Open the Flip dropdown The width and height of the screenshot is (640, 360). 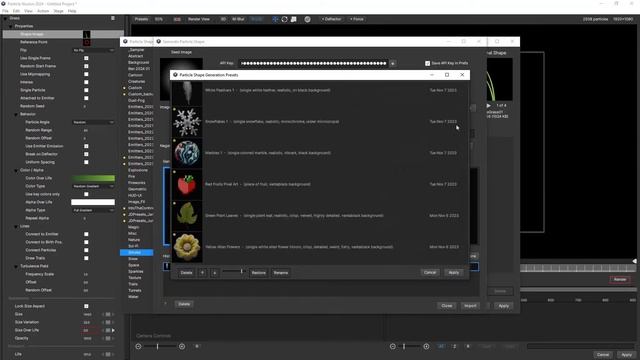point(93,50)
